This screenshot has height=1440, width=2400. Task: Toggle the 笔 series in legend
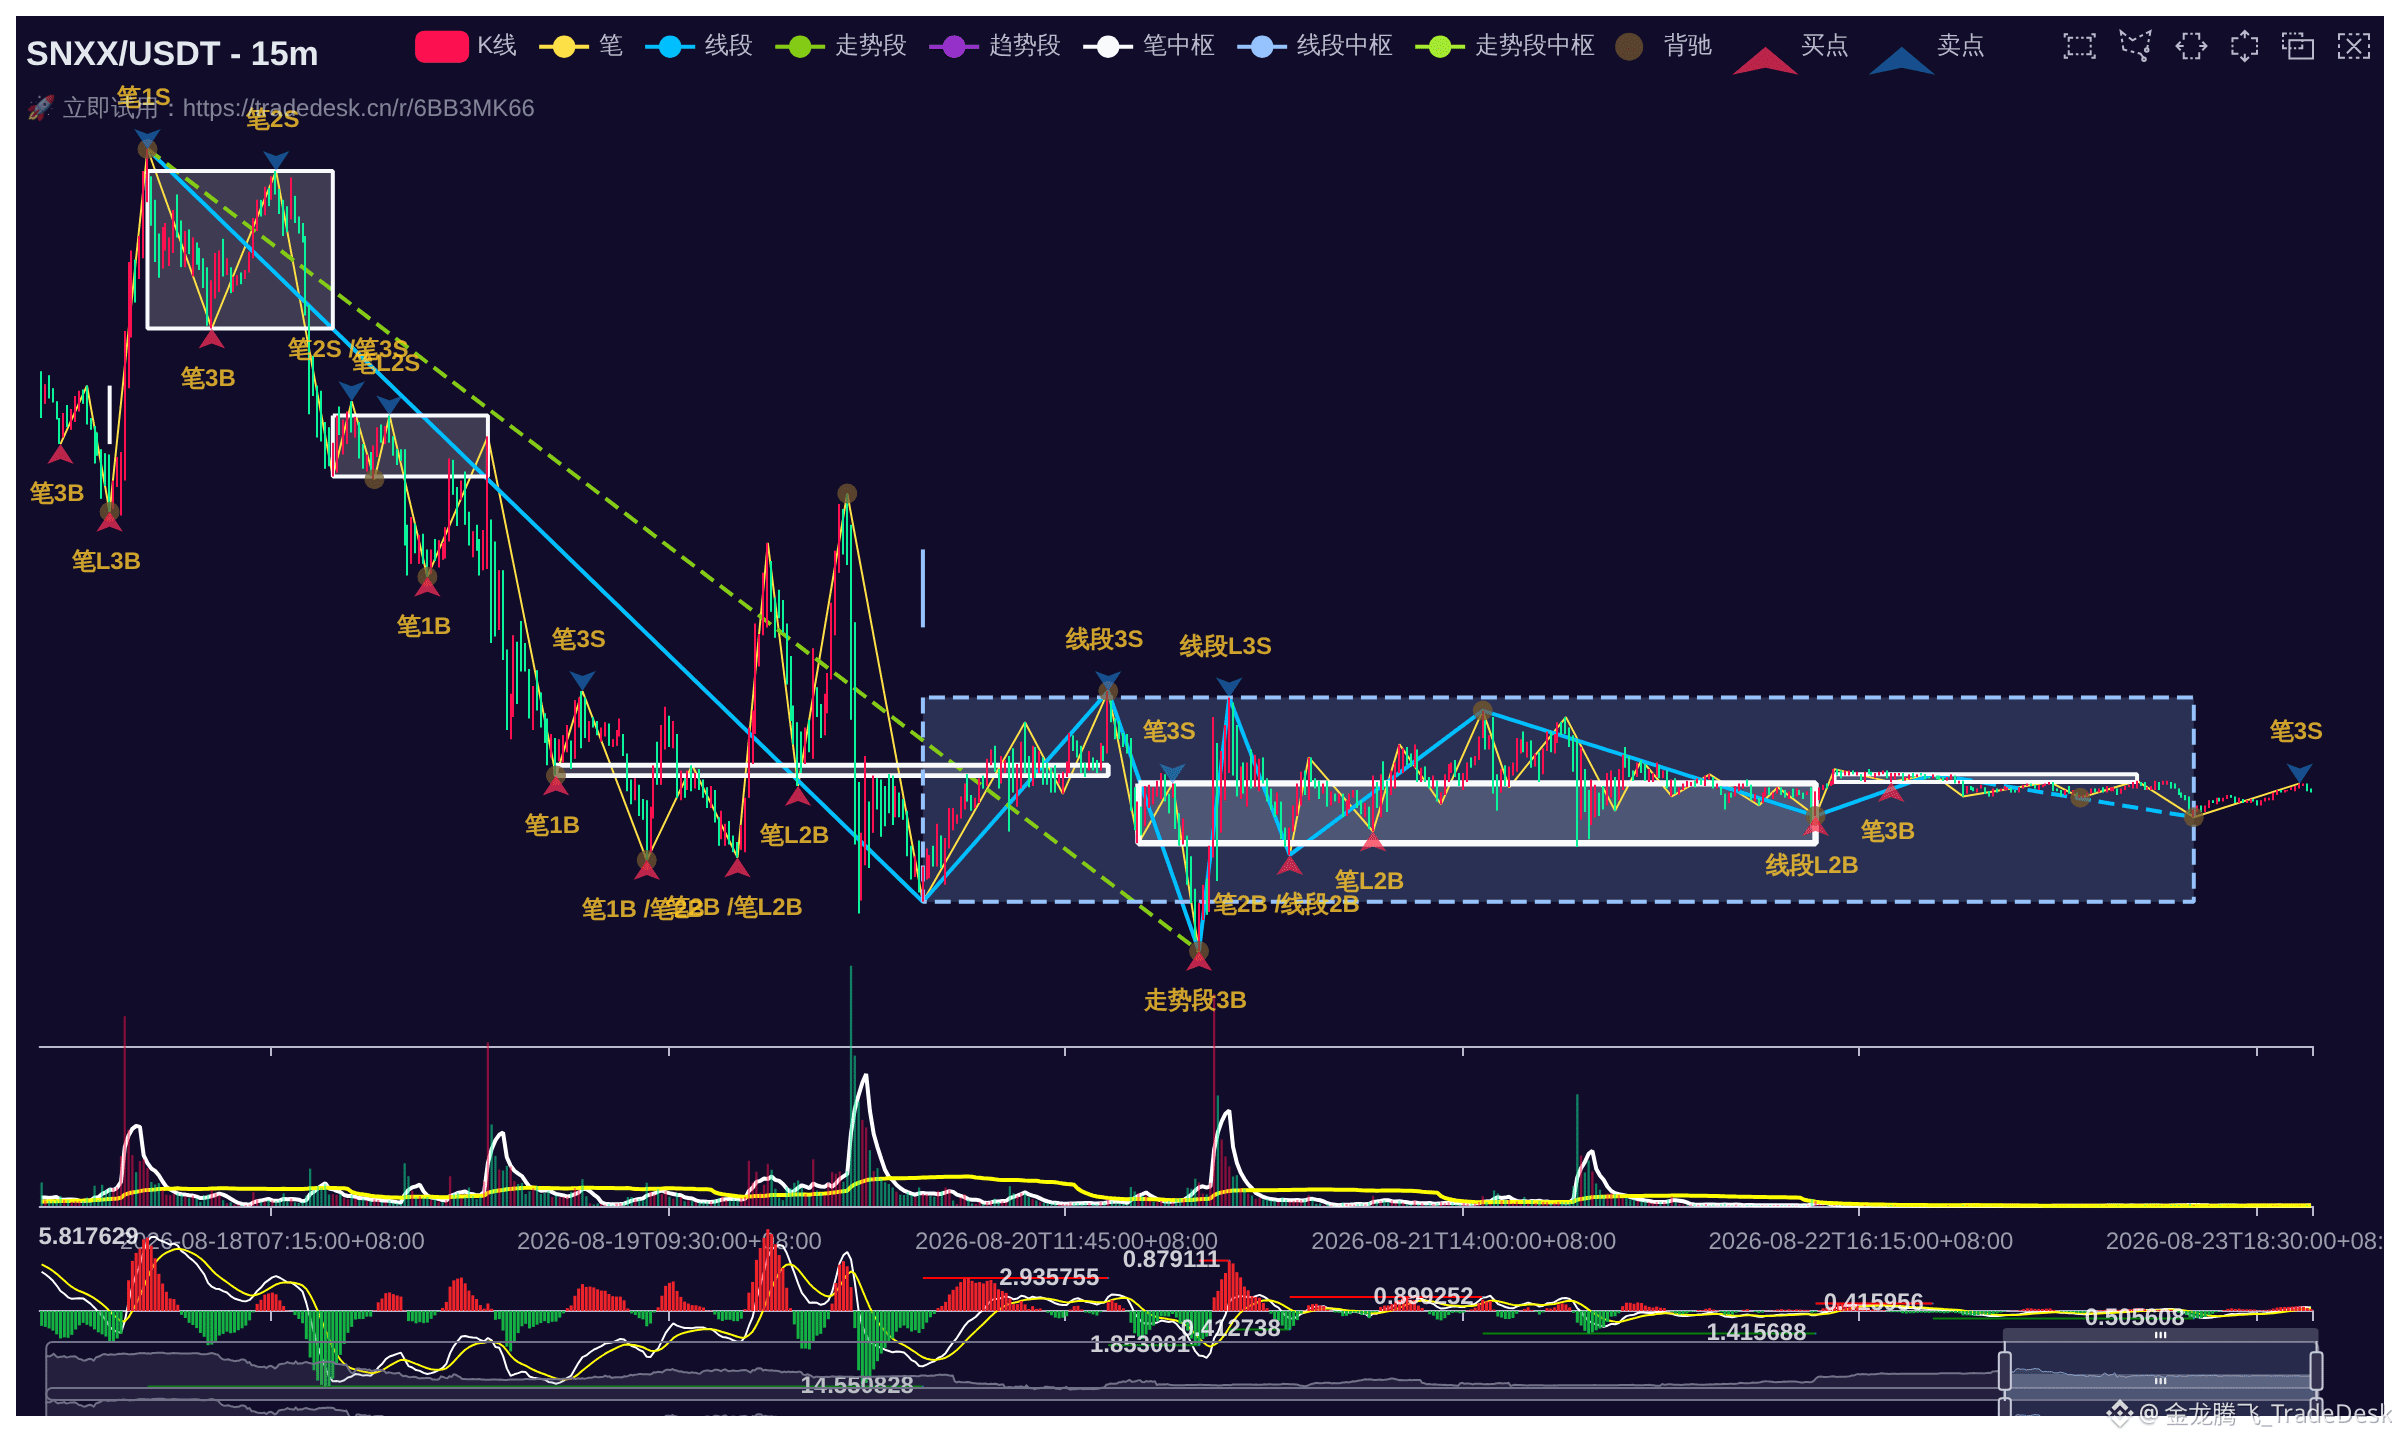pyautogui.click(x=581, y=46)
